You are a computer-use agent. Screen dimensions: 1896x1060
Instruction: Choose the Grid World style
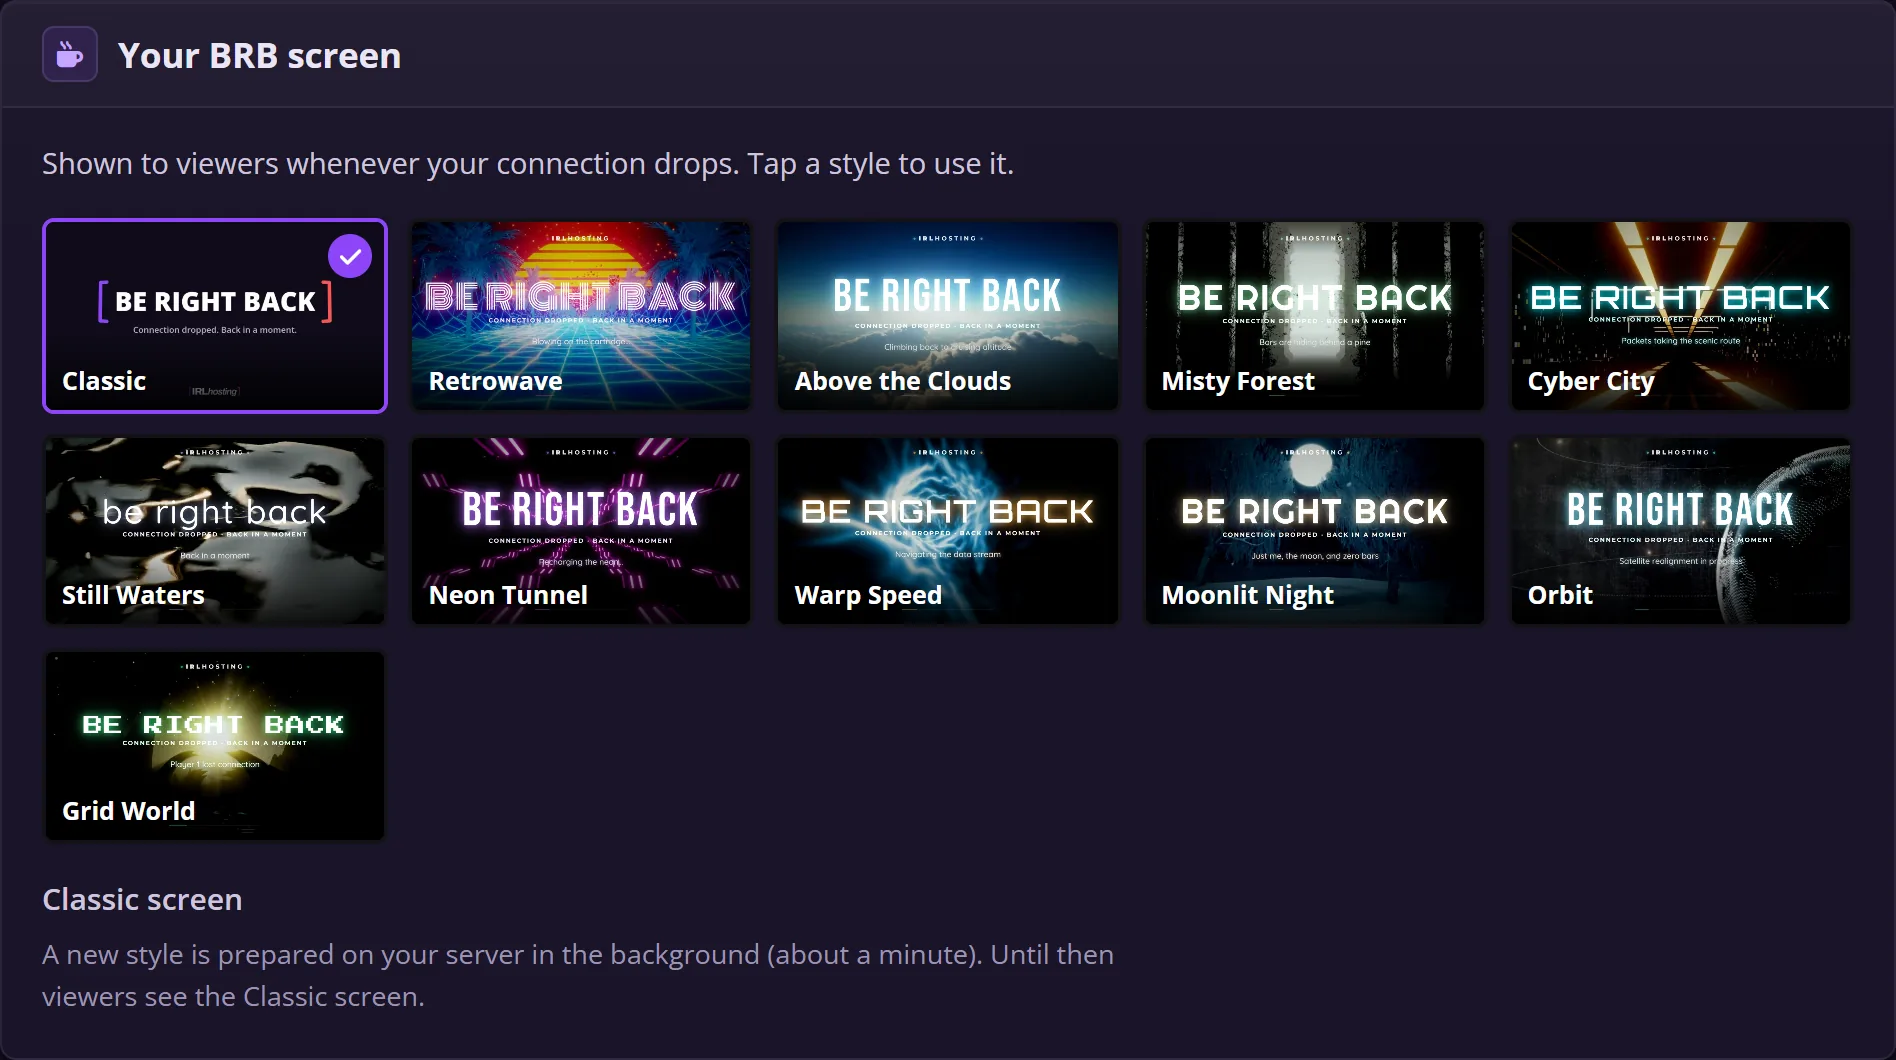[x=215, y=746]
